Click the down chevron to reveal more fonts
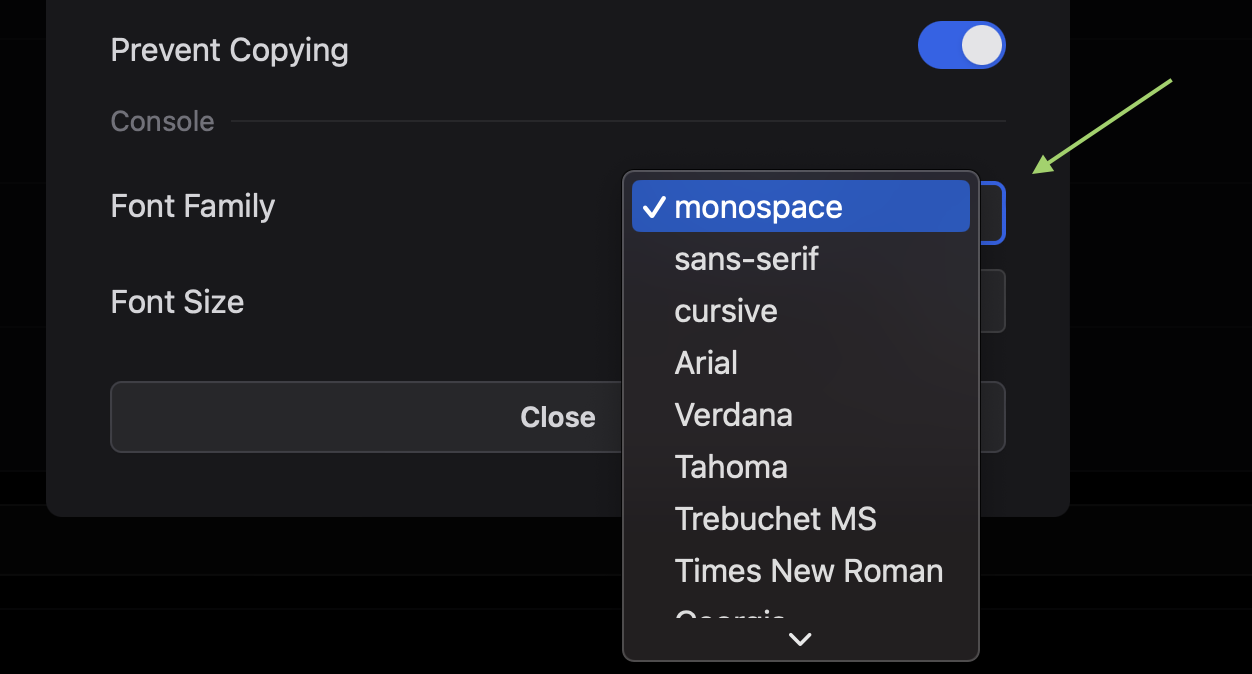The image size is (1252, 674). coord(799,639)
